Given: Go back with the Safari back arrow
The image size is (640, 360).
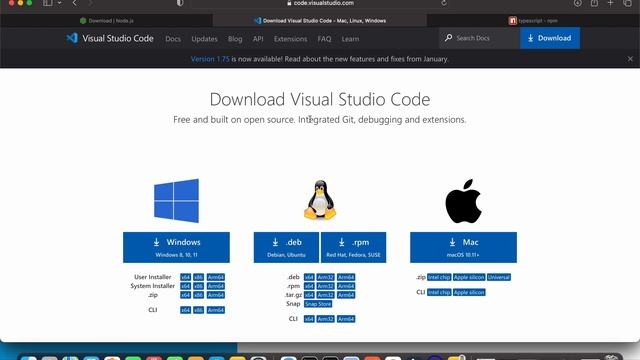Looking at the screenshot, I should pyautogui.click(x=75, y=3).
